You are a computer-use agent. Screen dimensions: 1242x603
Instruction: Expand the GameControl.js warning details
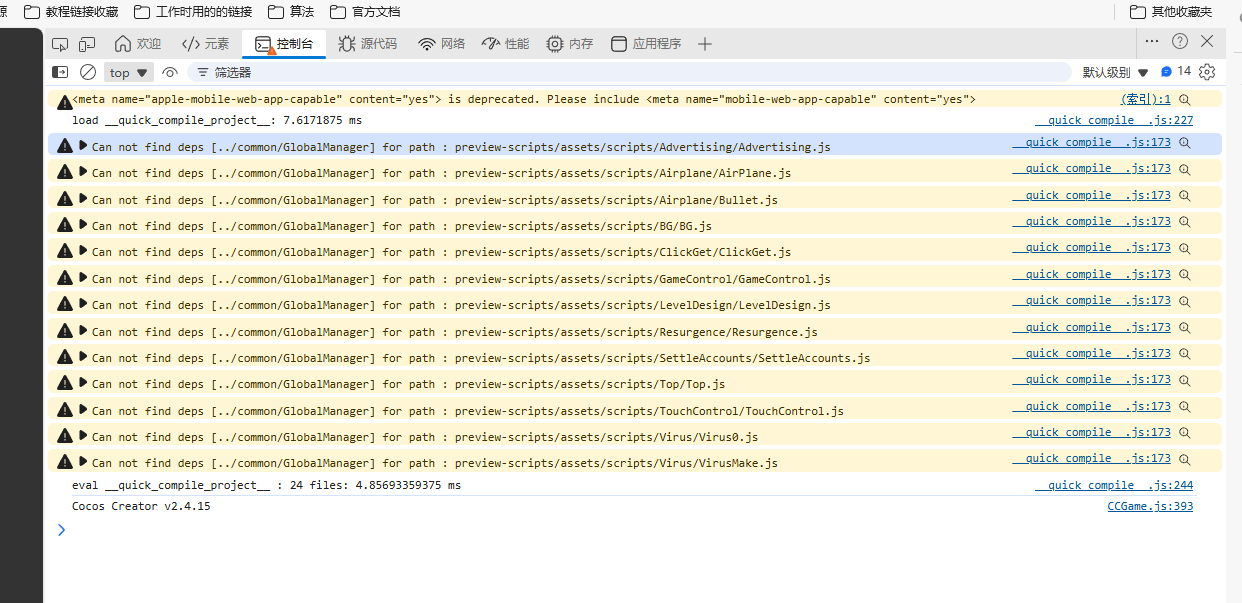(x=83, y=278)
